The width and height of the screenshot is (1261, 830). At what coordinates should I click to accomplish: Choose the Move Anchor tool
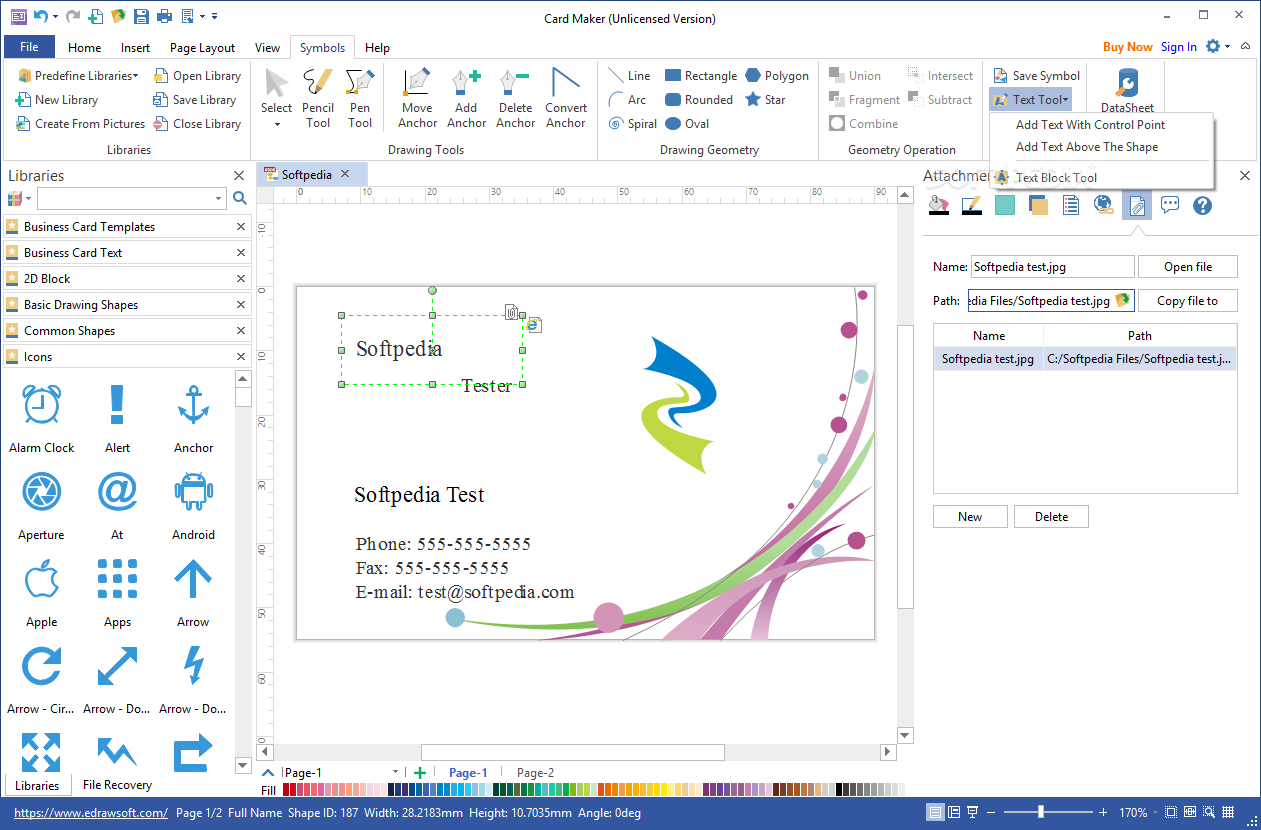(417, 98)
